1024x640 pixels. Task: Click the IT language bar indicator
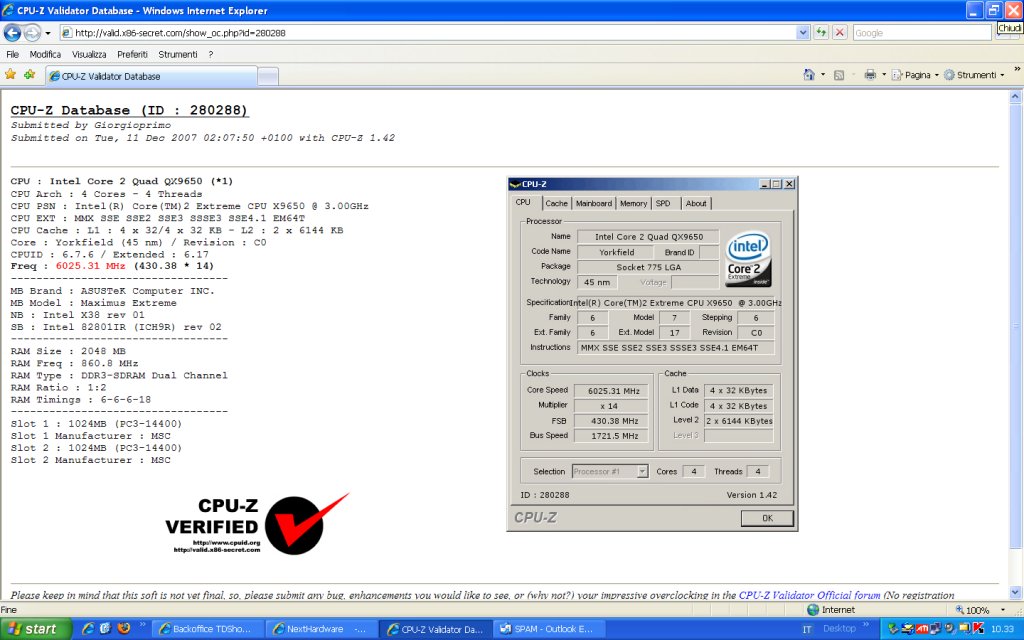807,629
